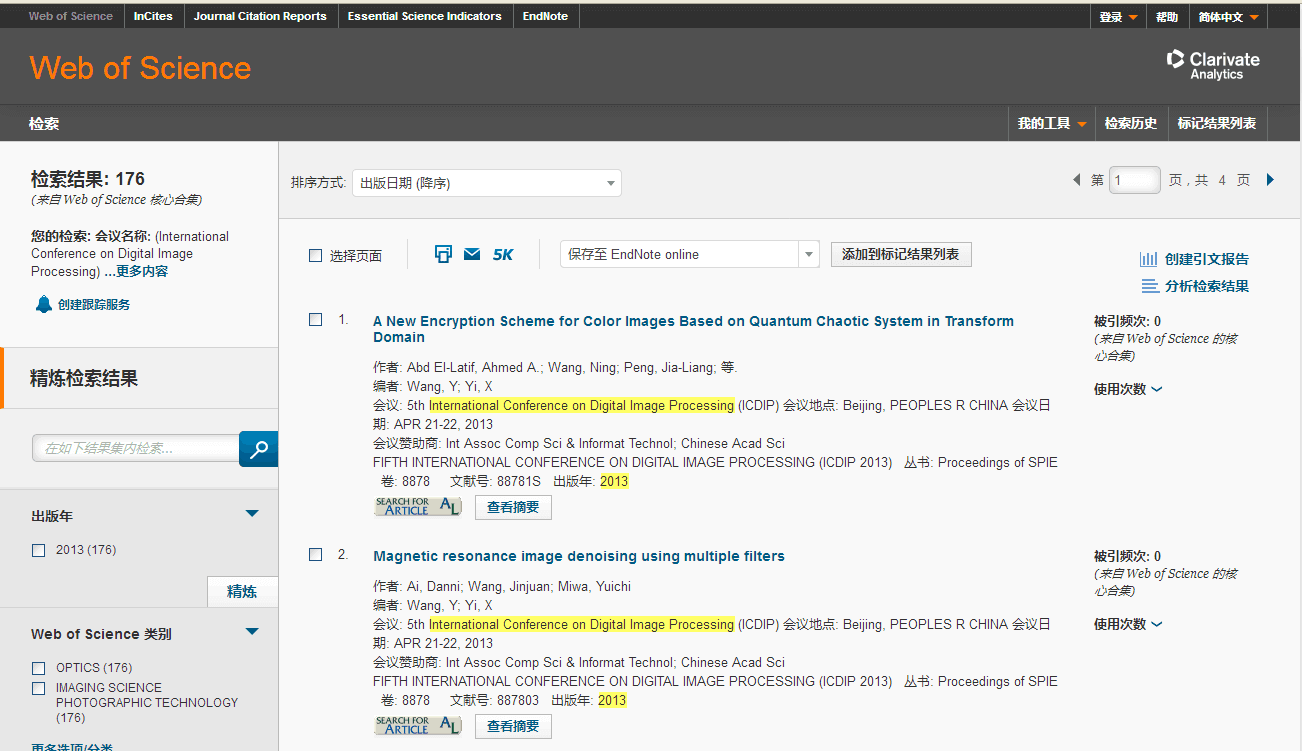Image resolution: width=1302 pixels, height=751 pixels.
Task: Check the OPTICS (176) category filter
Action: (39, 668)
